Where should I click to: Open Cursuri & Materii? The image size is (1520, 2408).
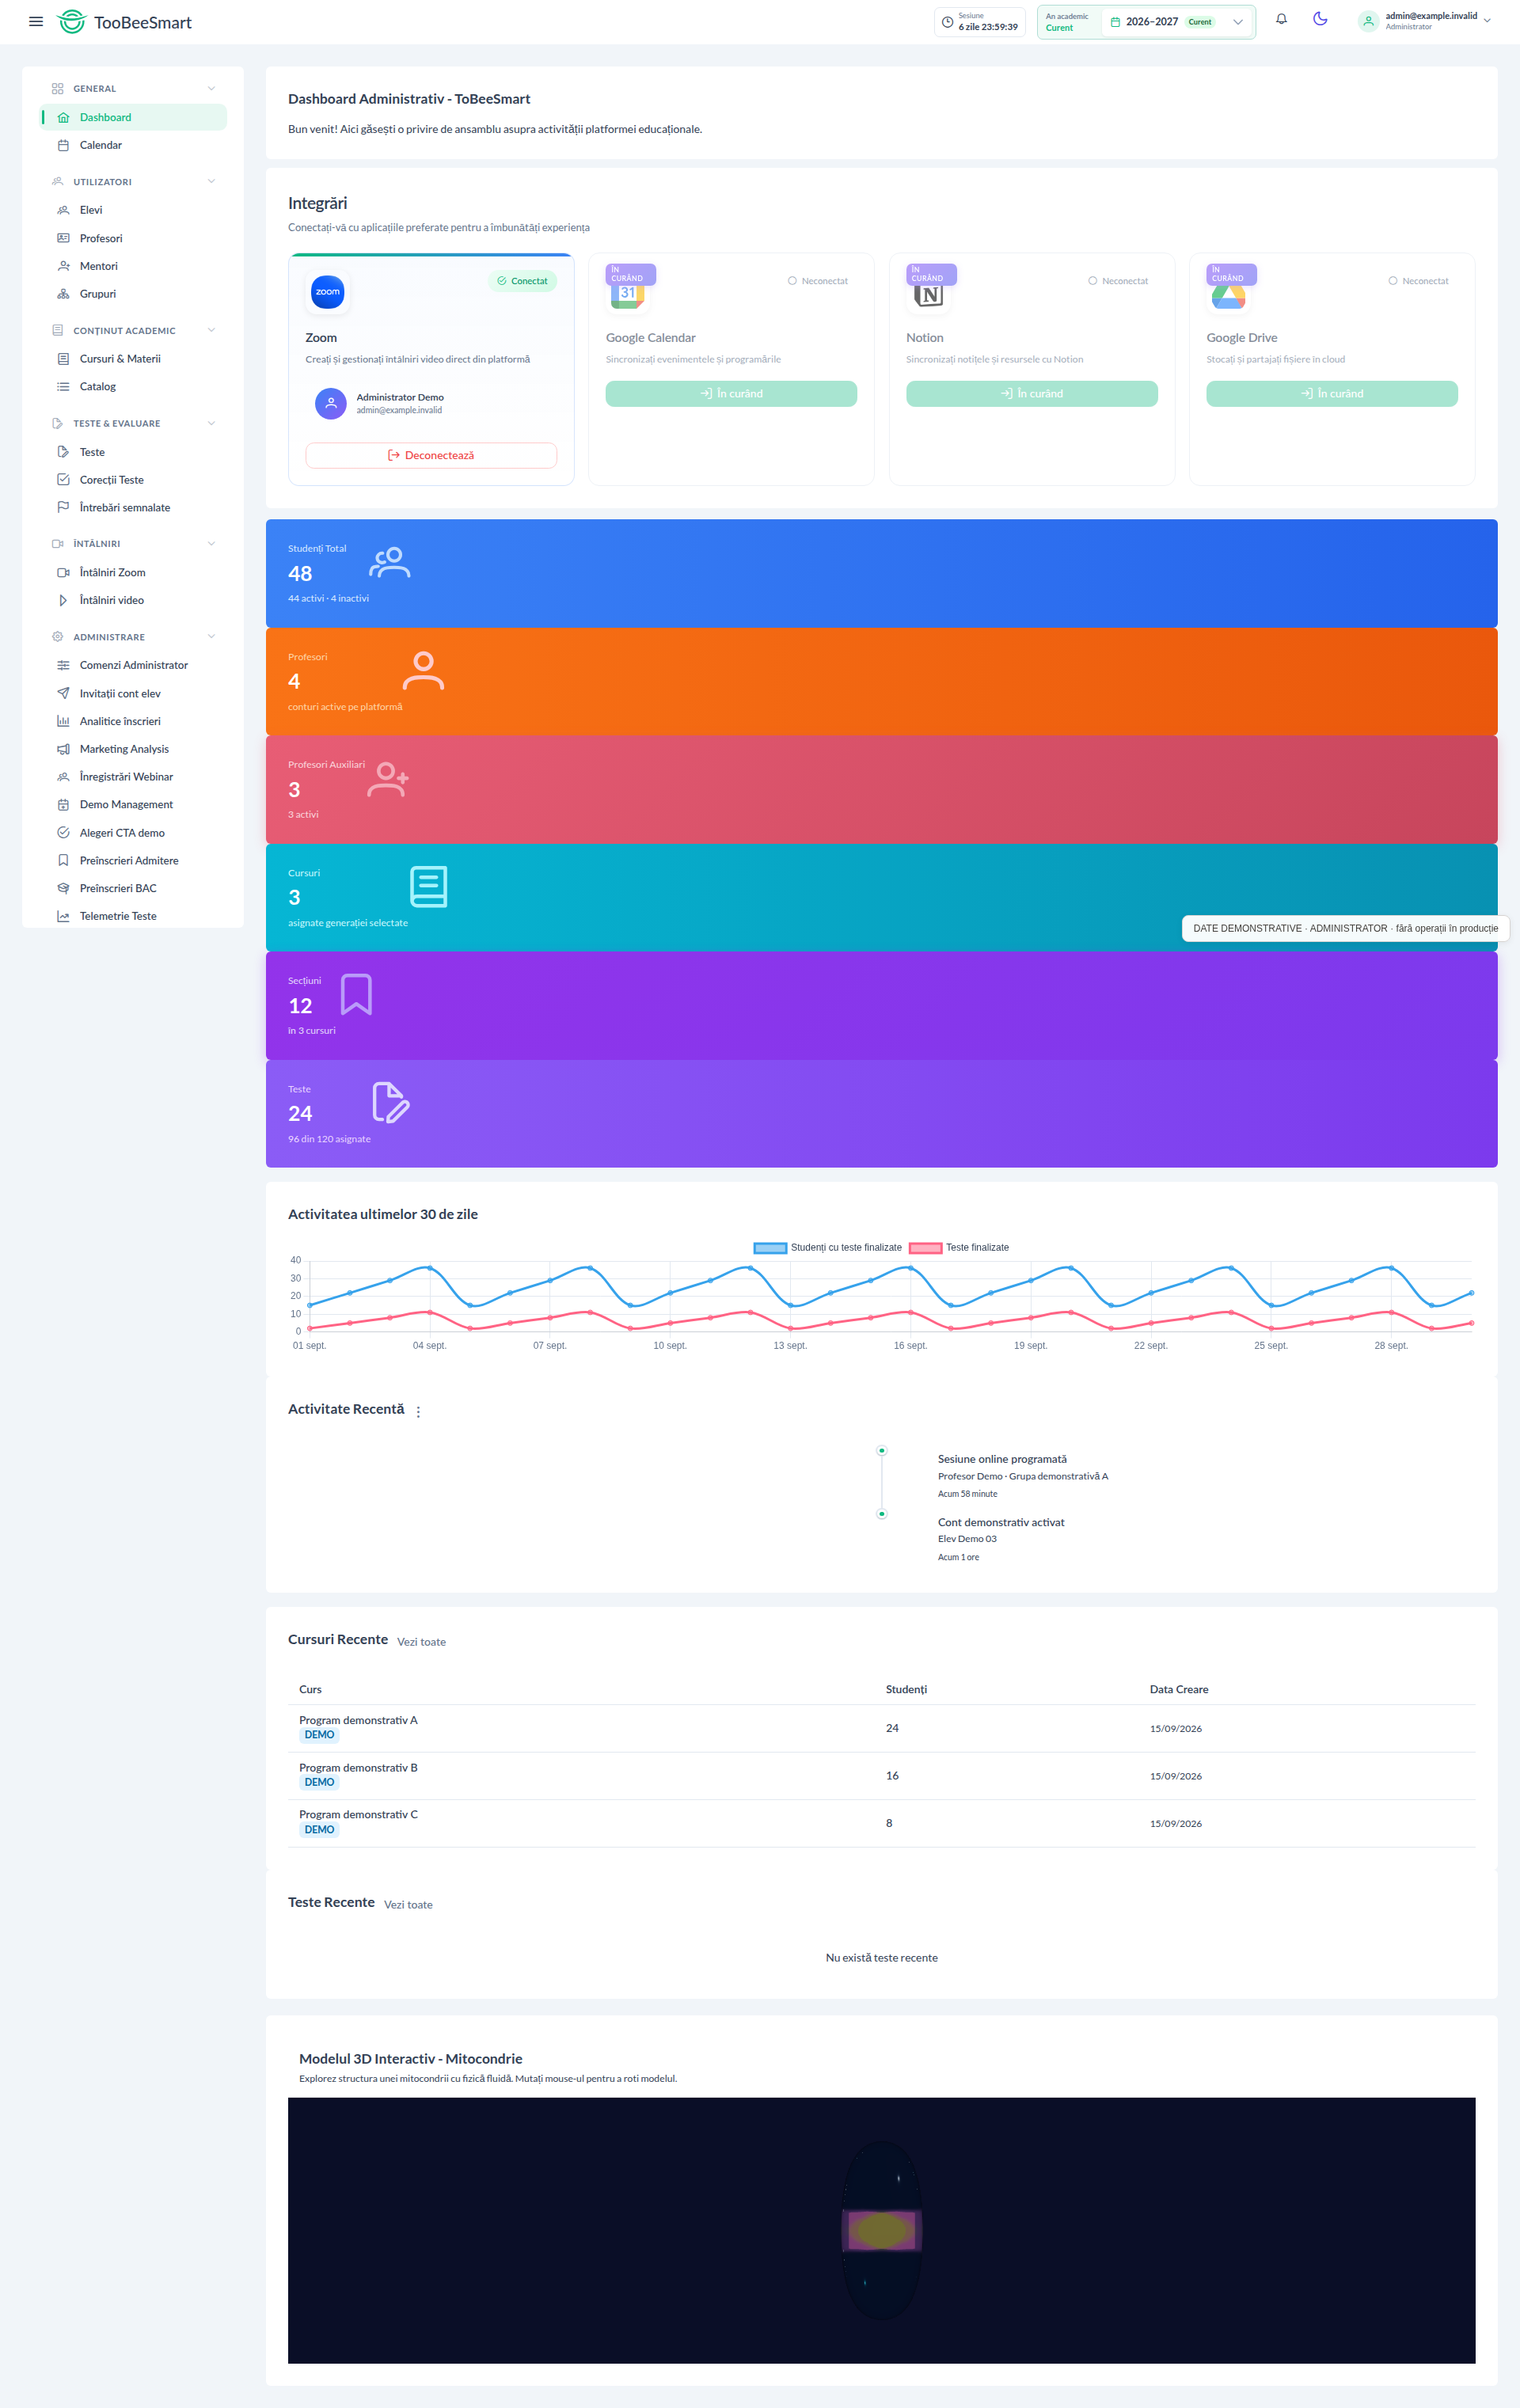[133, 359]
